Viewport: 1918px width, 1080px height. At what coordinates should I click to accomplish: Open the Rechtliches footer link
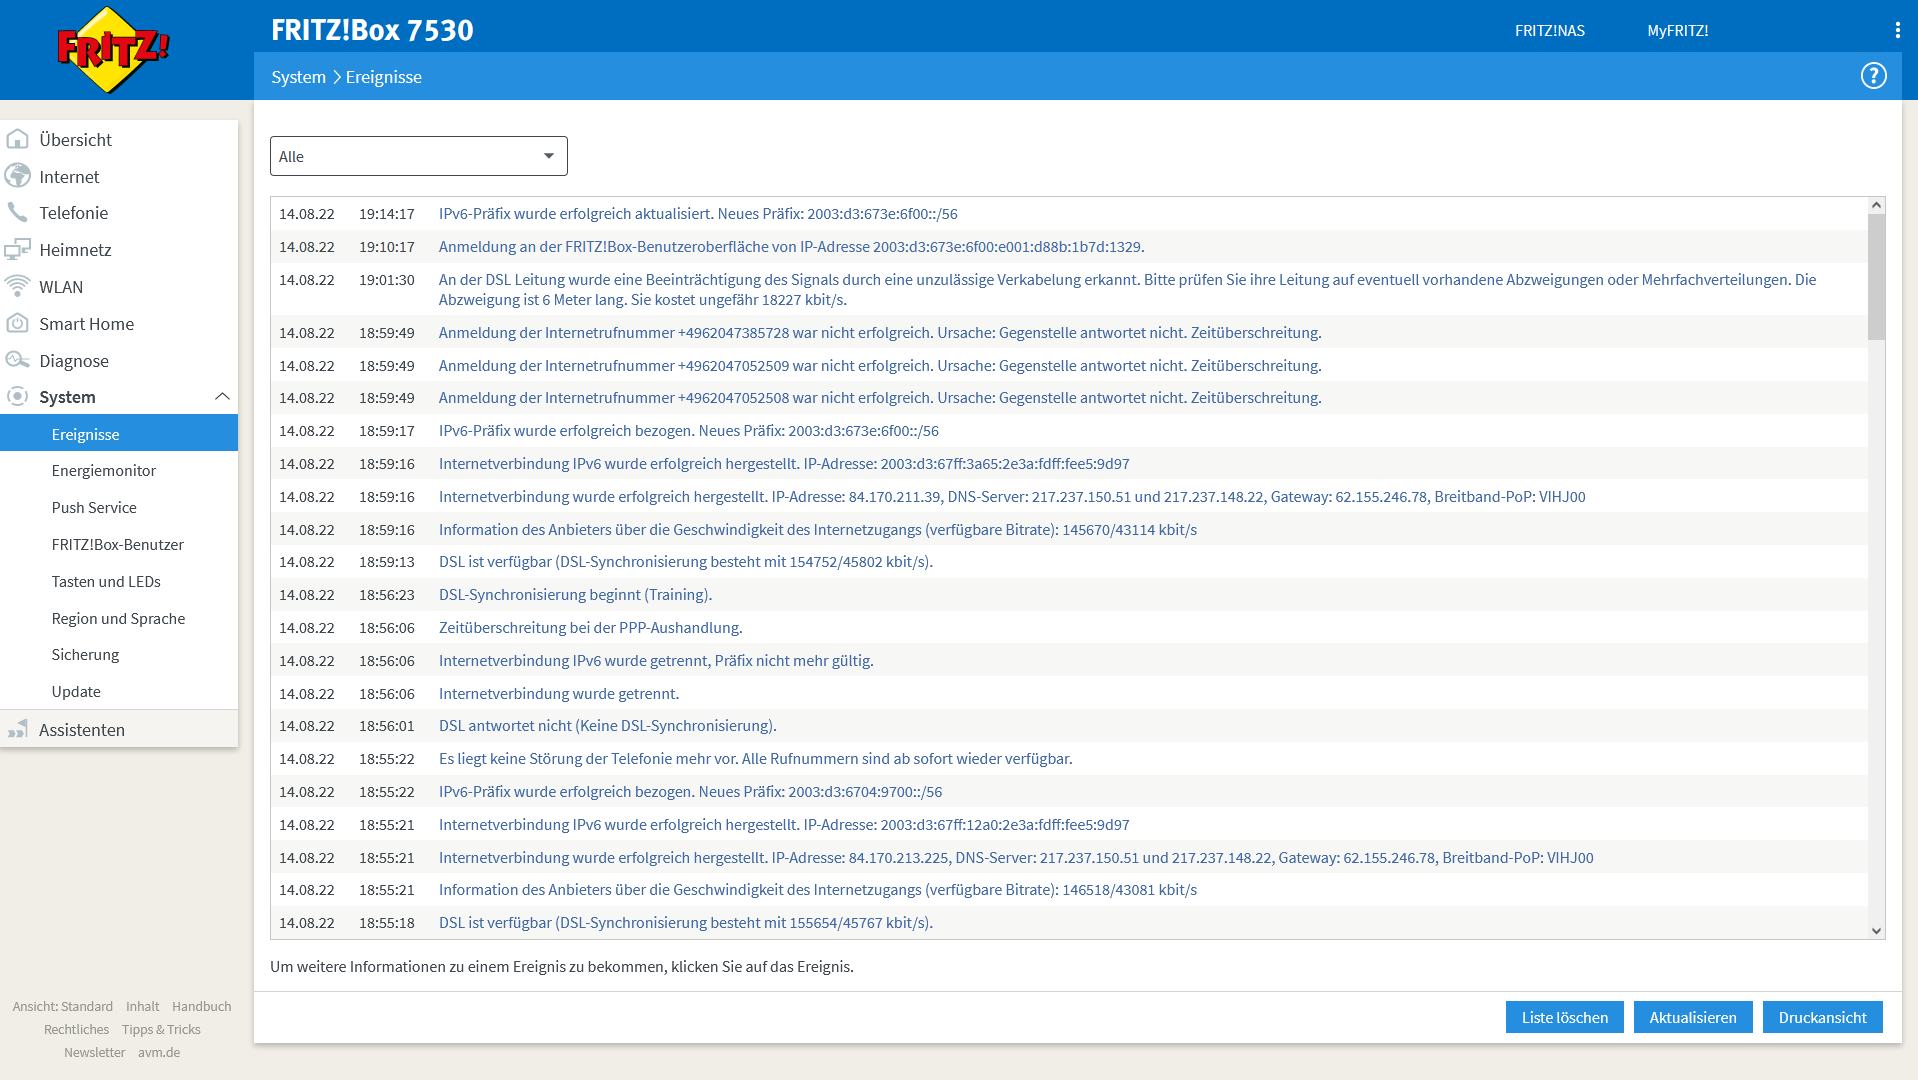point(76,1029)
